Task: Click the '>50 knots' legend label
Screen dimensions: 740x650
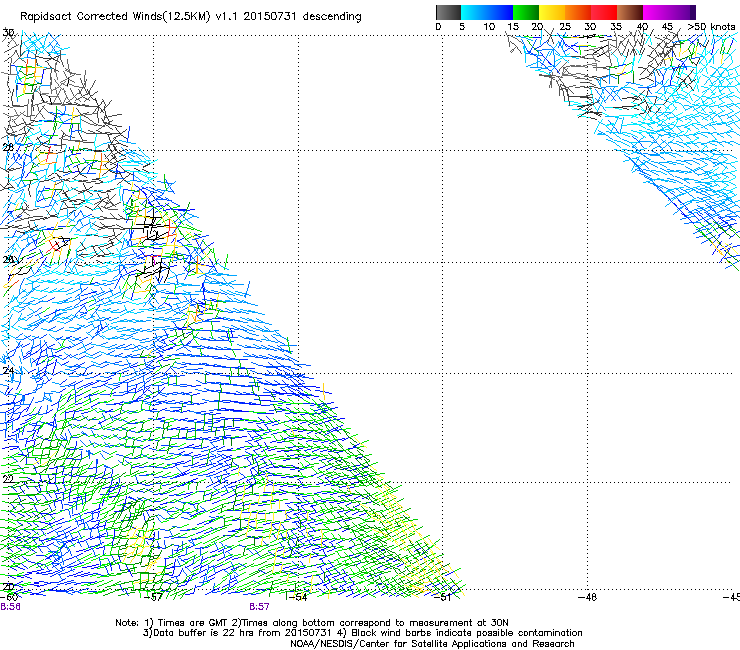Action: point(711,27)
